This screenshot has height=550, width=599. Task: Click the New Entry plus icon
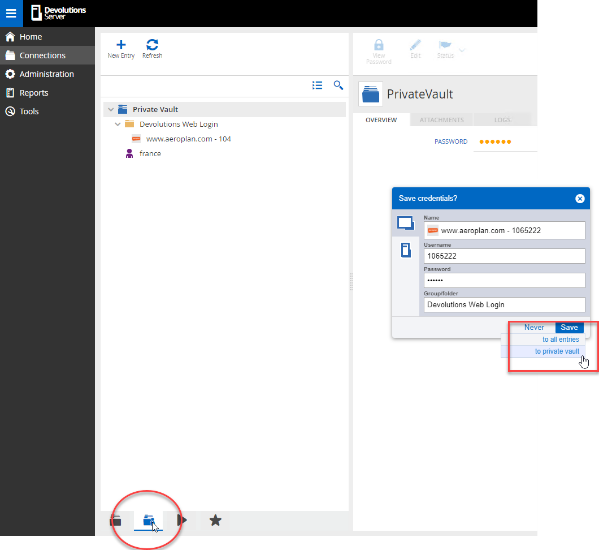(121, 45)
